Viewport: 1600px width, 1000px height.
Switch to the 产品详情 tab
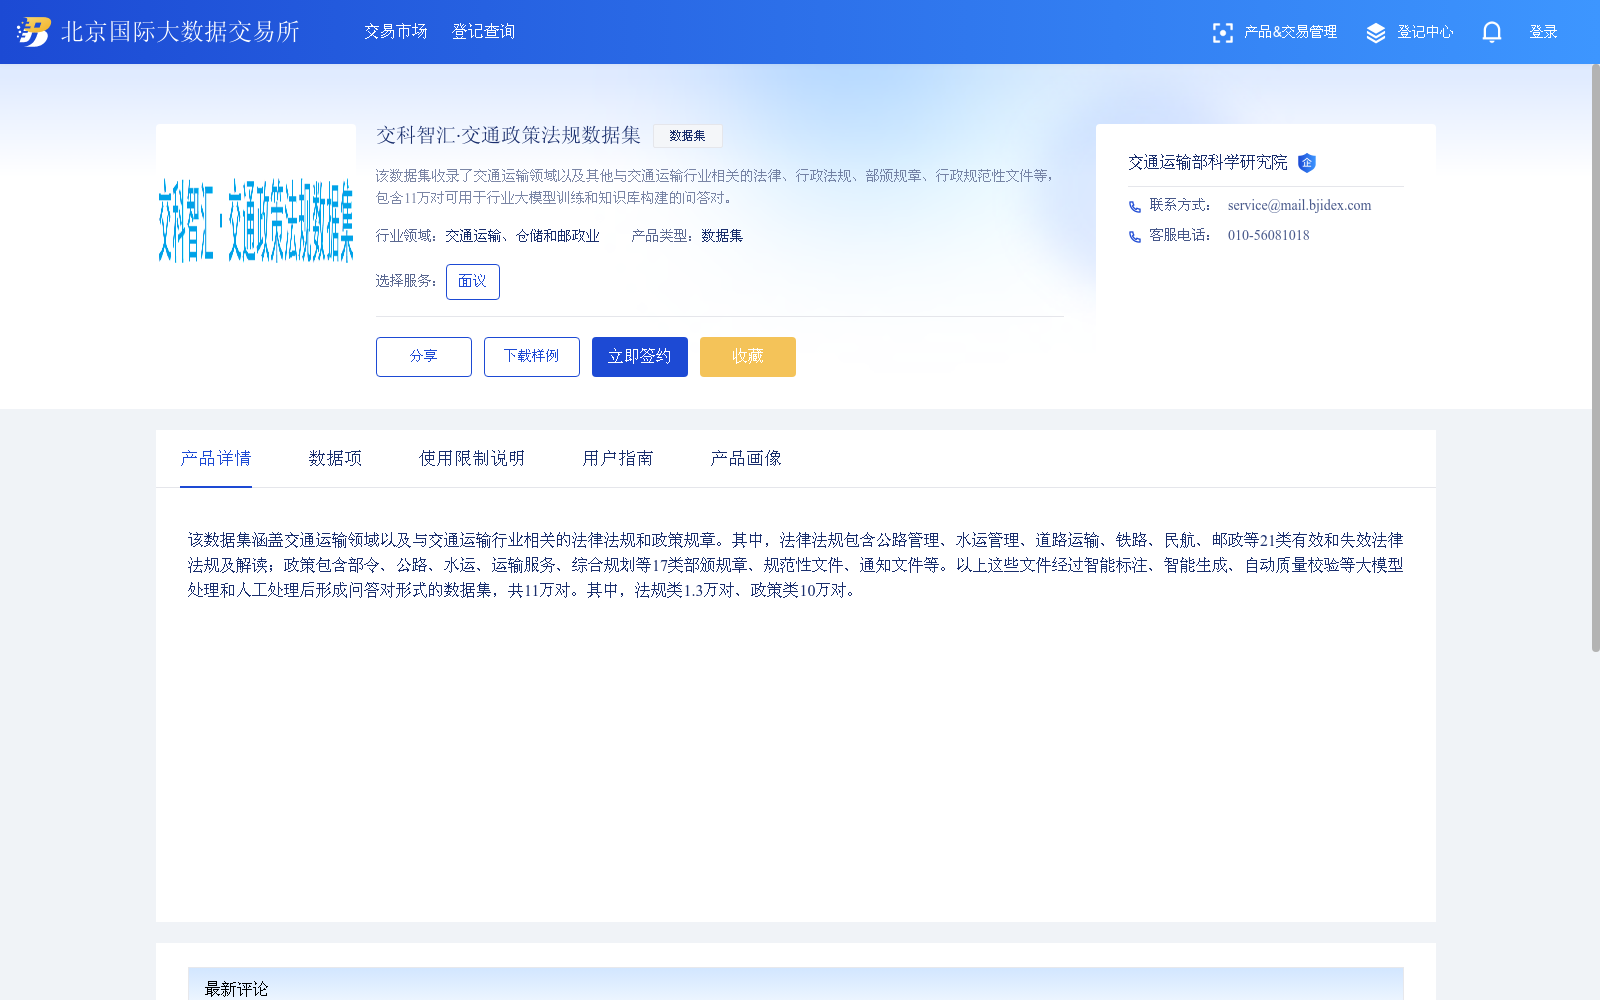coord(216,459)
